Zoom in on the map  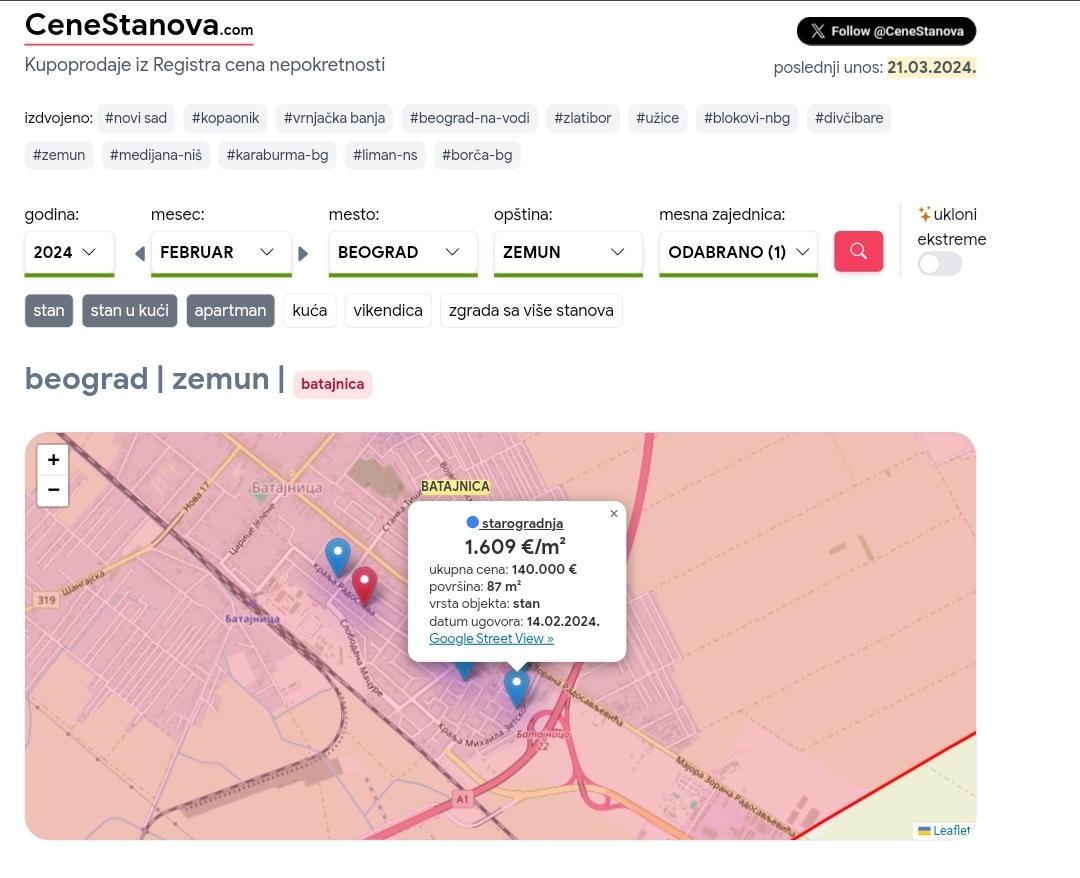point(53,460)
